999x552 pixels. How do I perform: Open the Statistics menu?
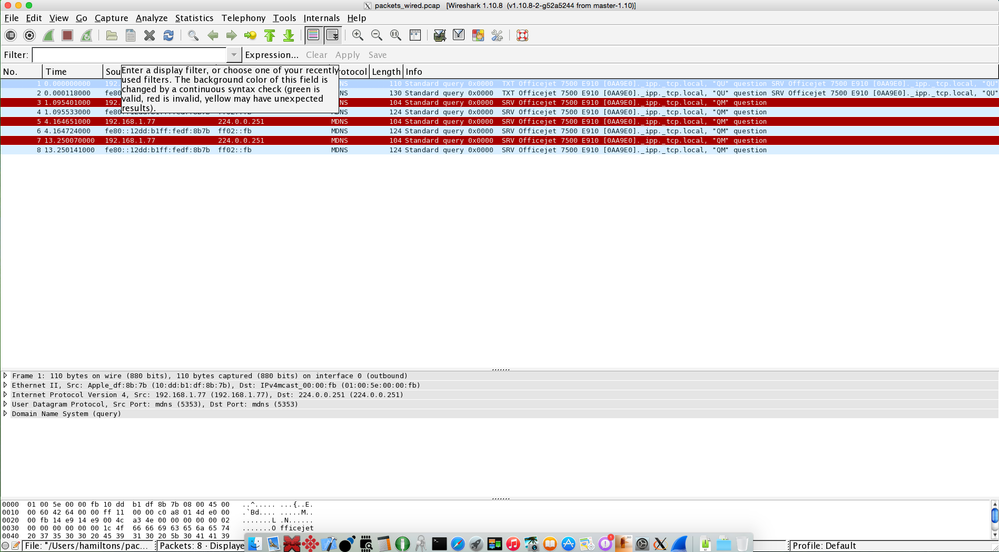click(x=194, y=18)
